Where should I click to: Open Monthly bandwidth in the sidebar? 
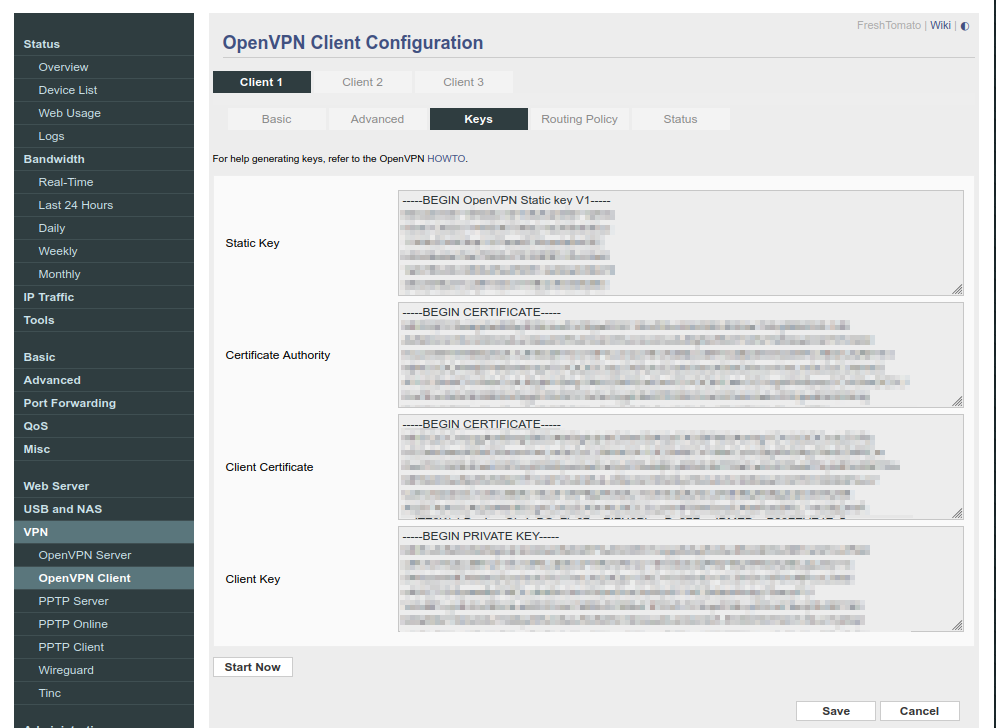104,274
